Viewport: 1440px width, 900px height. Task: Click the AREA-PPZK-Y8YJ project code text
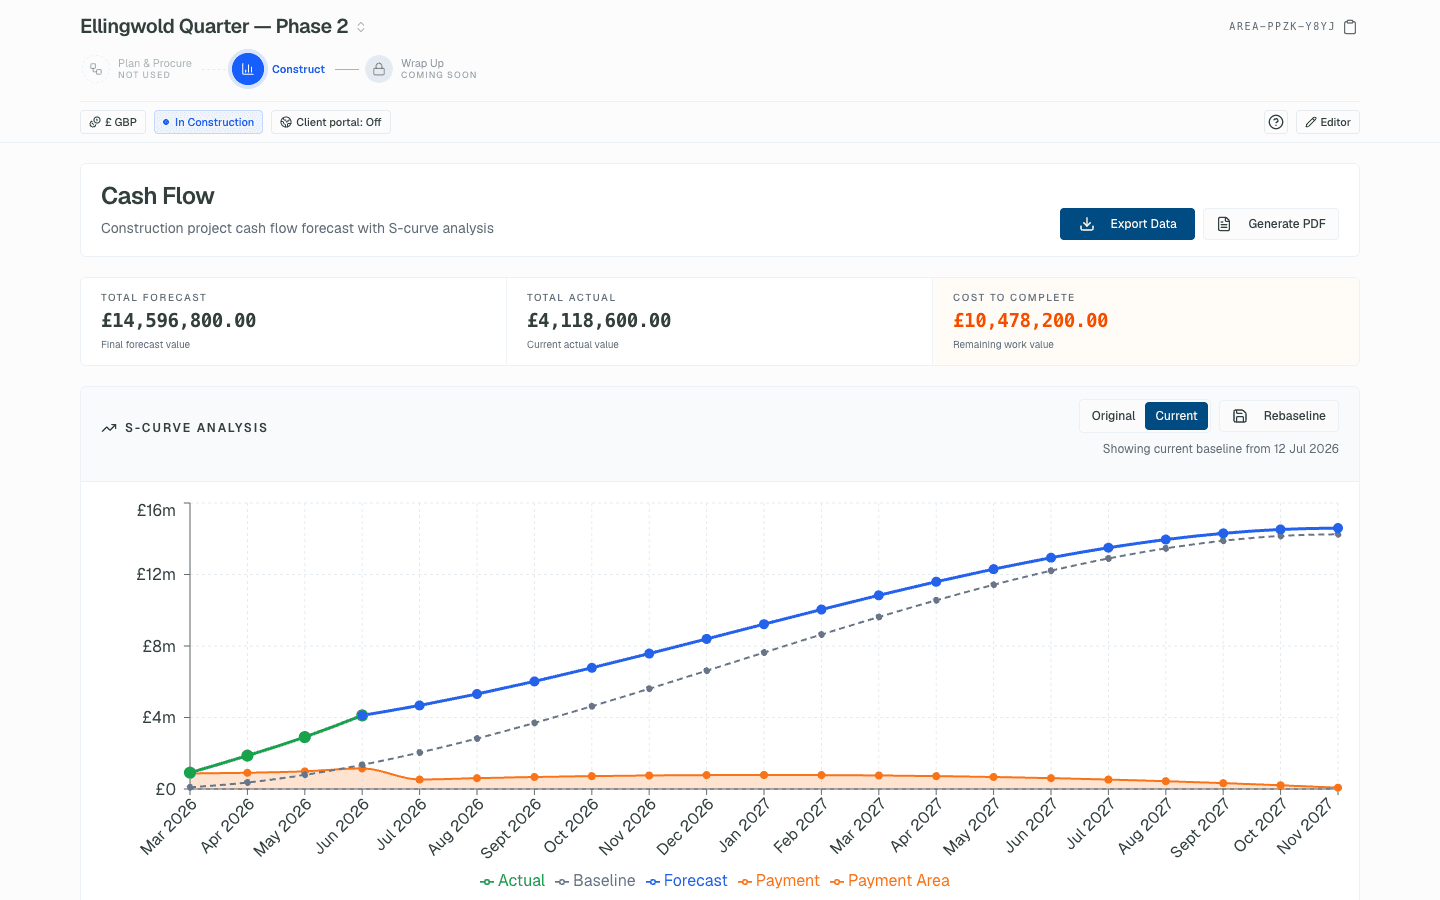pos(1282,27)
